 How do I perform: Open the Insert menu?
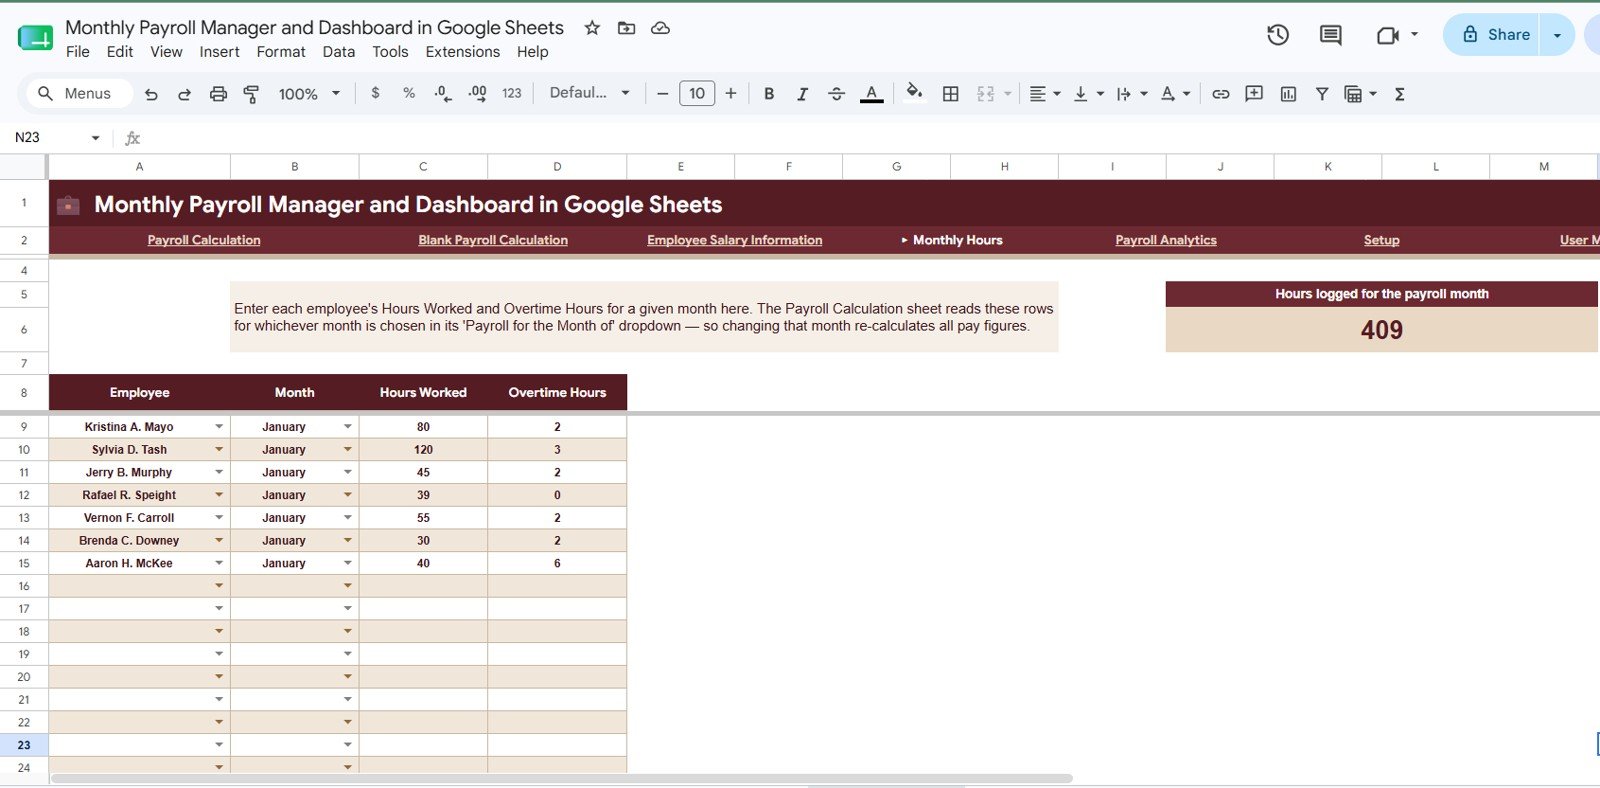click(x=219, y=52)
